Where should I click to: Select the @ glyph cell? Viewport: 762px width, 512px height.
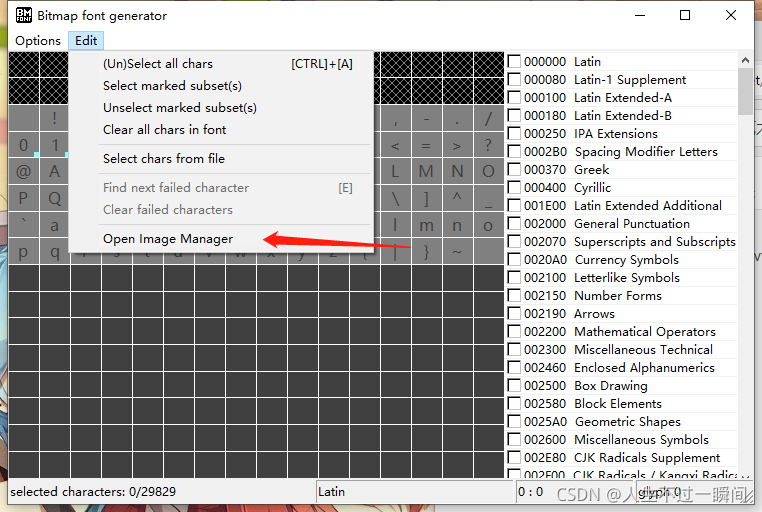[23, 171]
